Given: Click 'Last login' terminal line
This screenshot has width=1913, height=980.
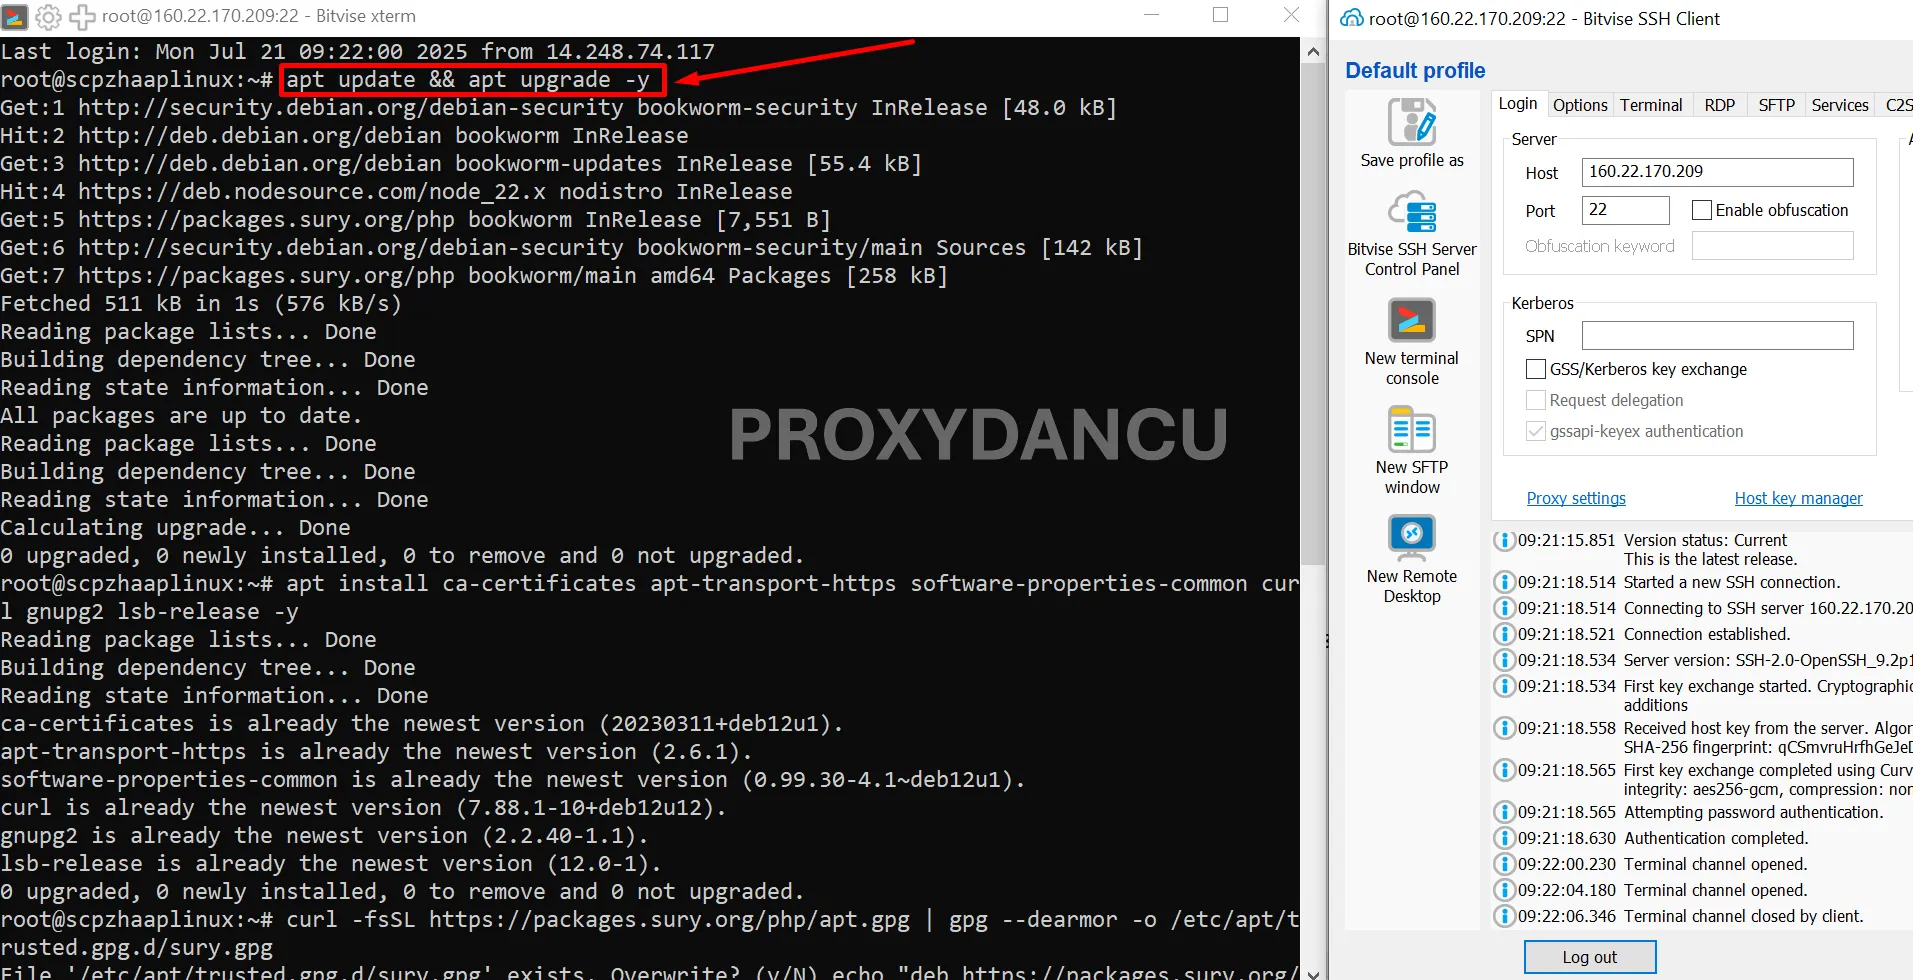Looking at the screenshot, I should pyautogui.click(x=357, y=51).
